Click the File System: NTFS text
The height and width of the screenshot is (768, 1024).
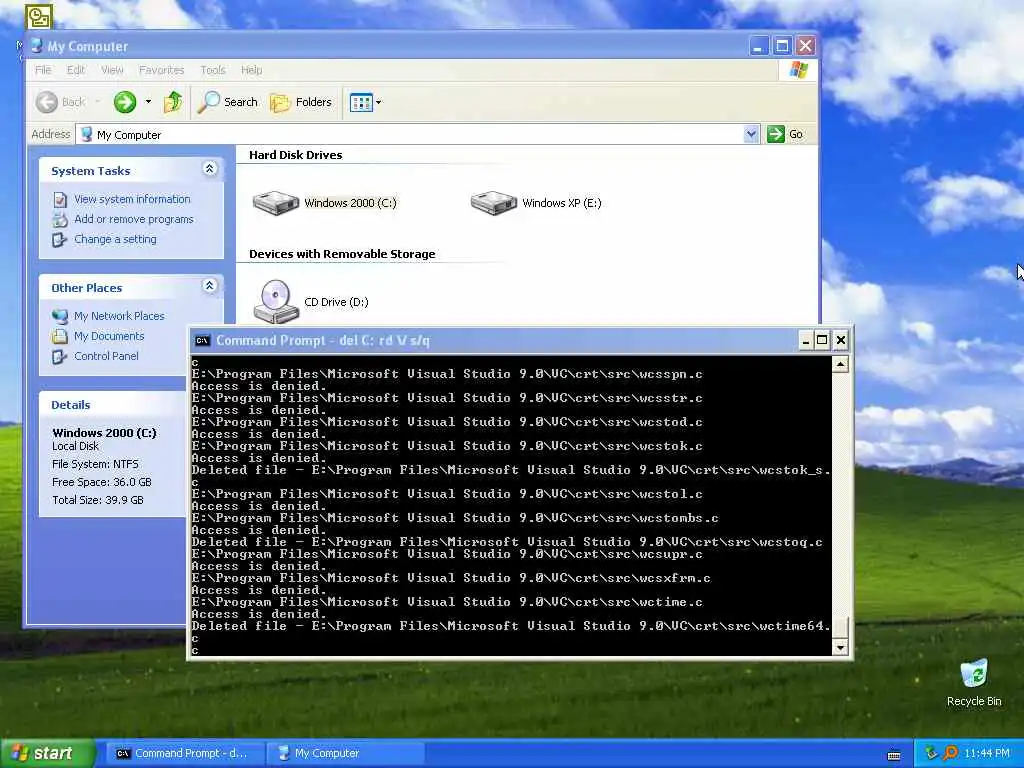point(95,464)
